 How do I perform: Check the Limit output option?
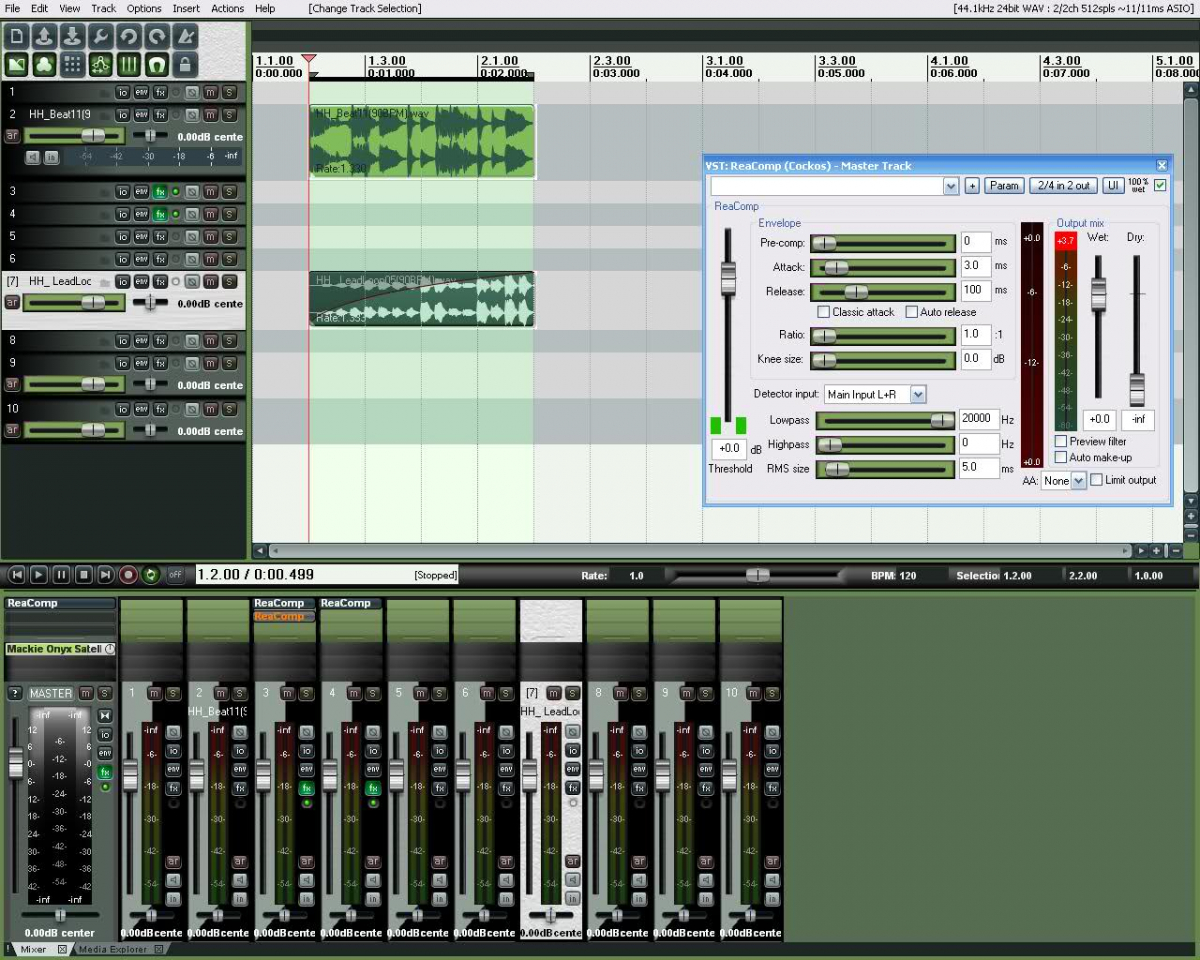[x=1096, y=480]
